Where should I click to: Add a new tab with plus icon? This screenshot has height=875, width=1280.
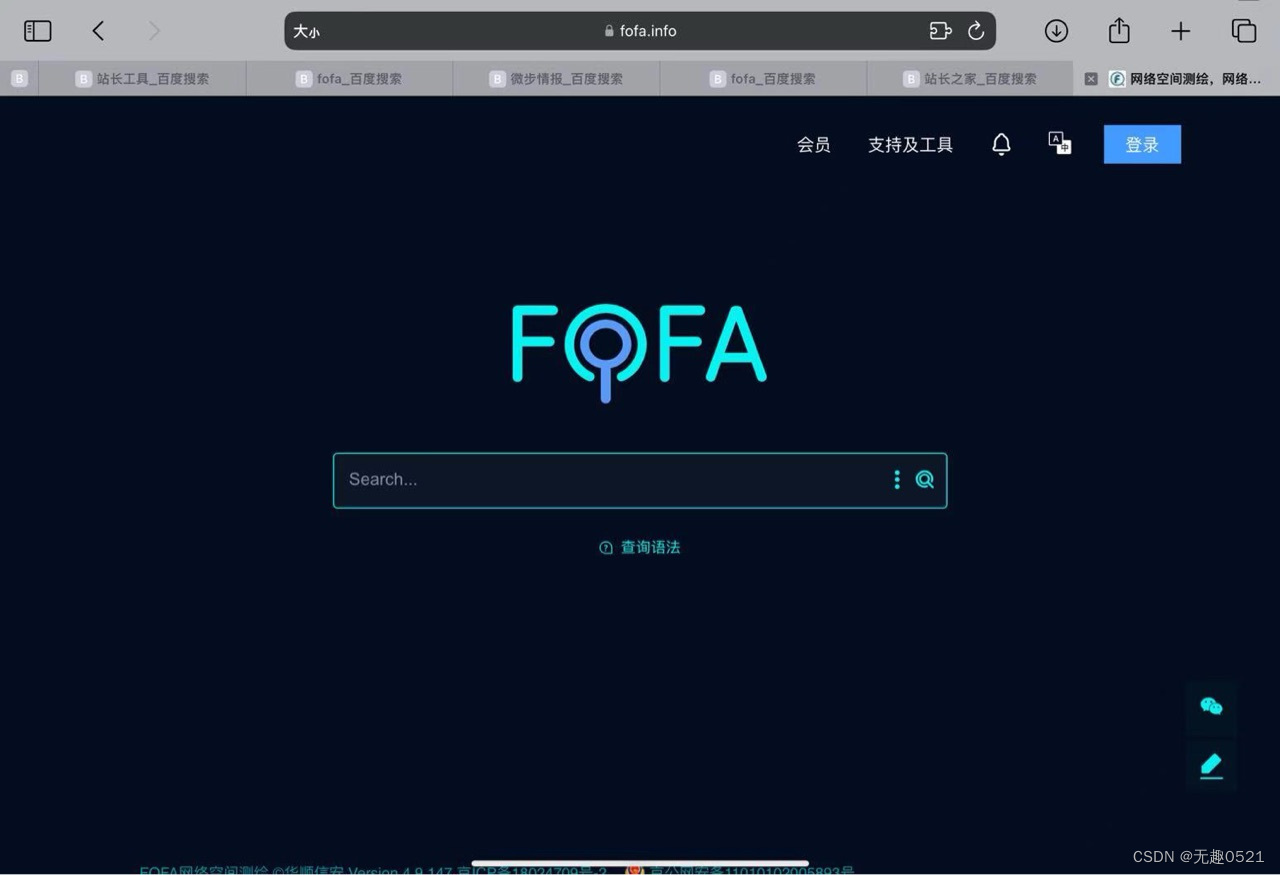pyautogui.click(x=1181, y=31)
